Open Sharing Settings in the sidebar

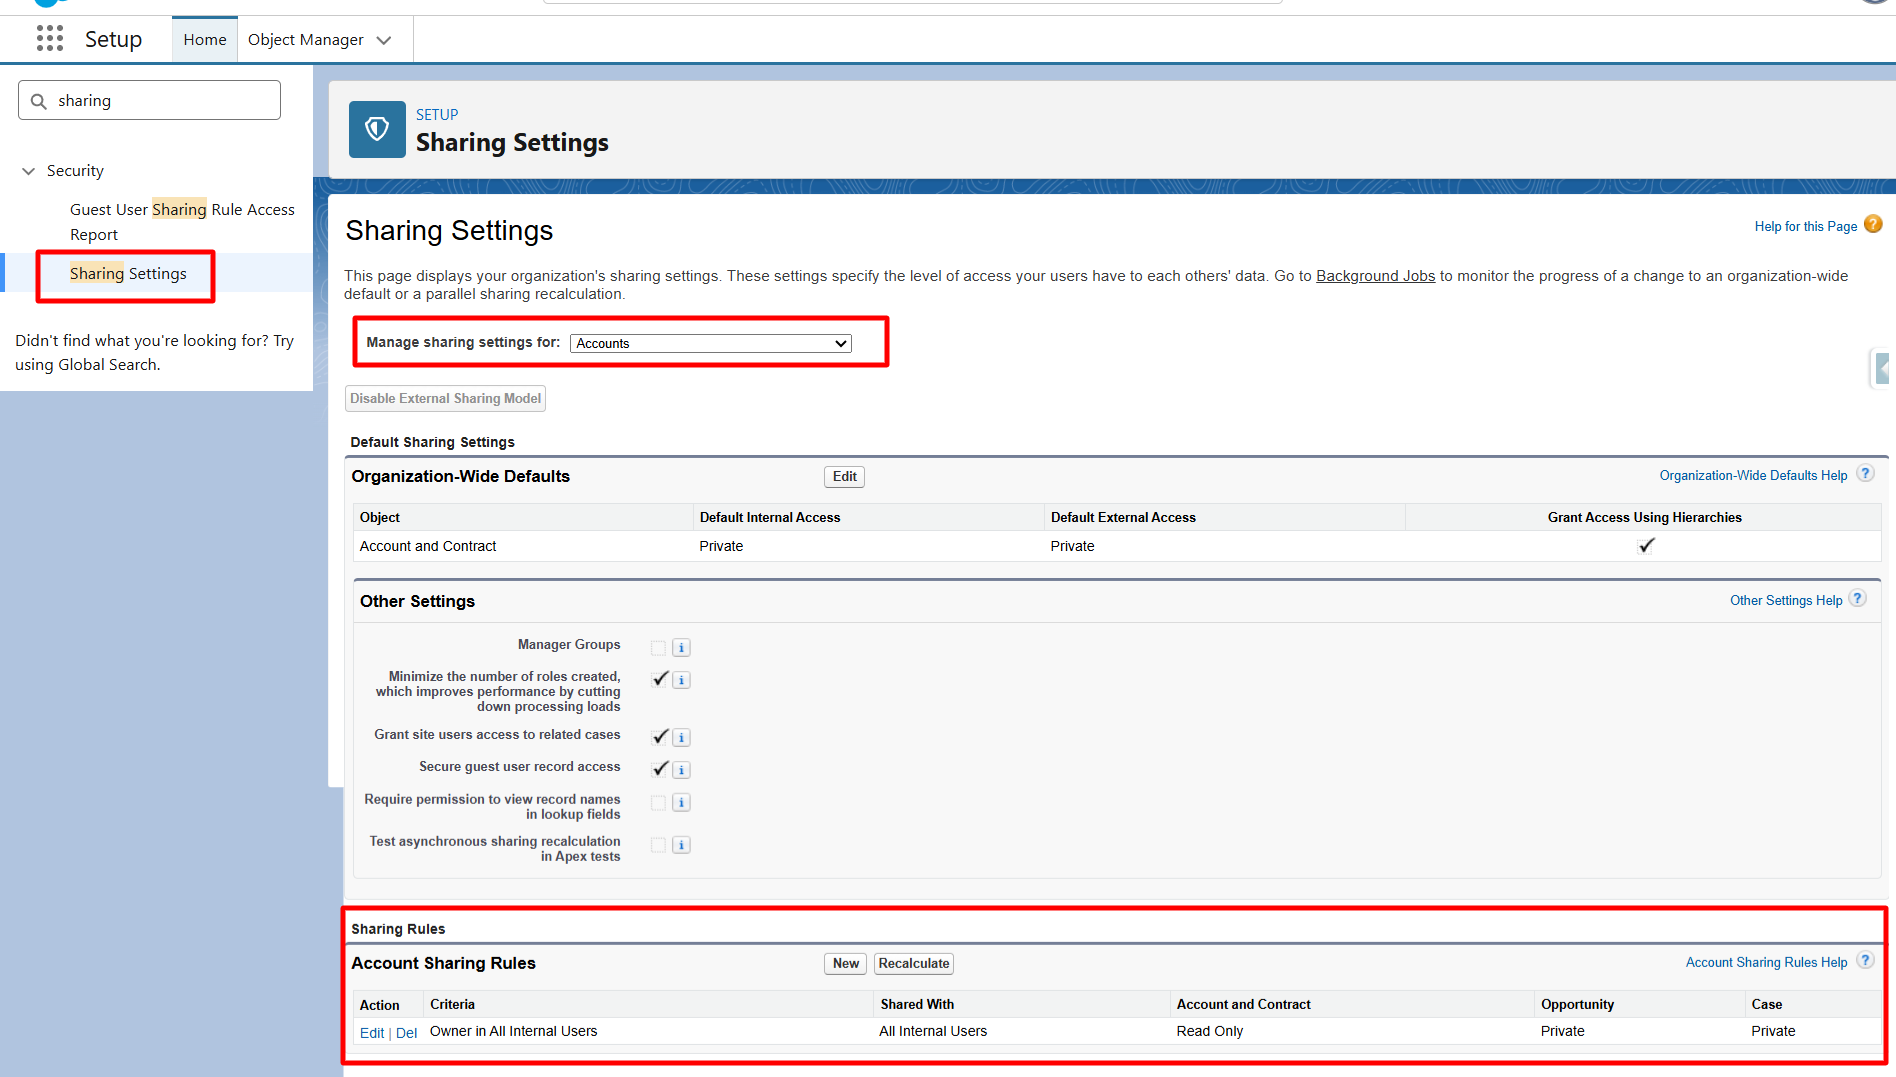pos(128,273)
